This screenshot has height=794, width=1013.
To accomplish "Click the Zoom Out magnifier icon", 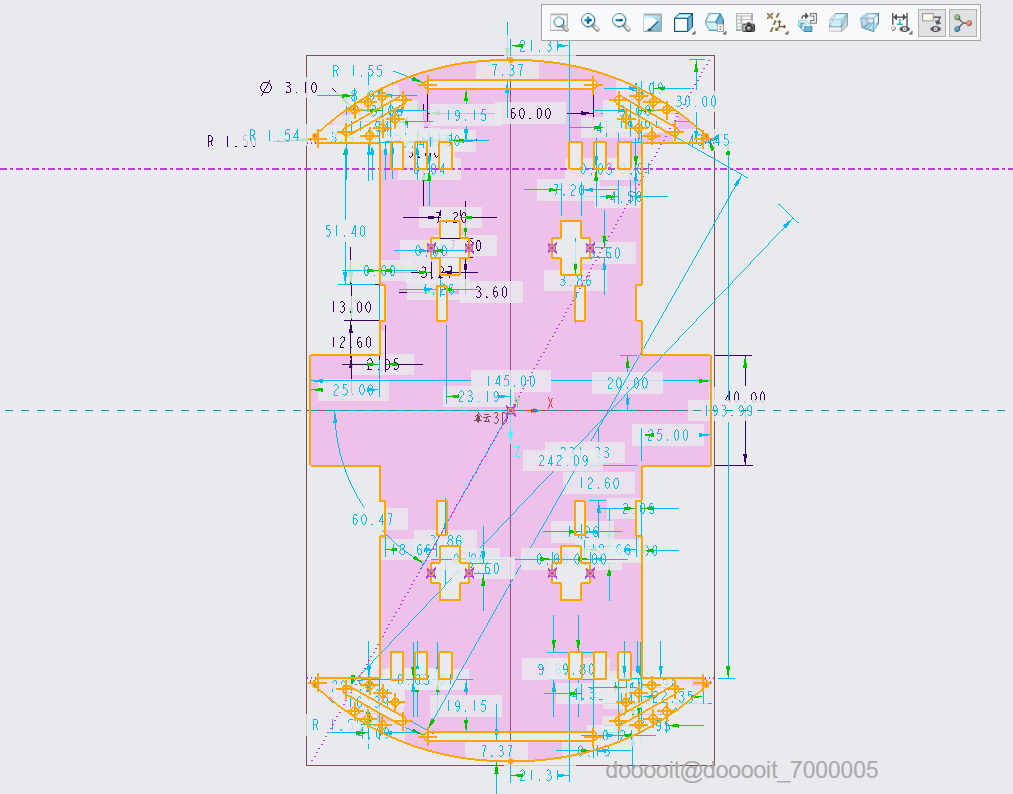I will pyautogui.click(x=621, y=23).
